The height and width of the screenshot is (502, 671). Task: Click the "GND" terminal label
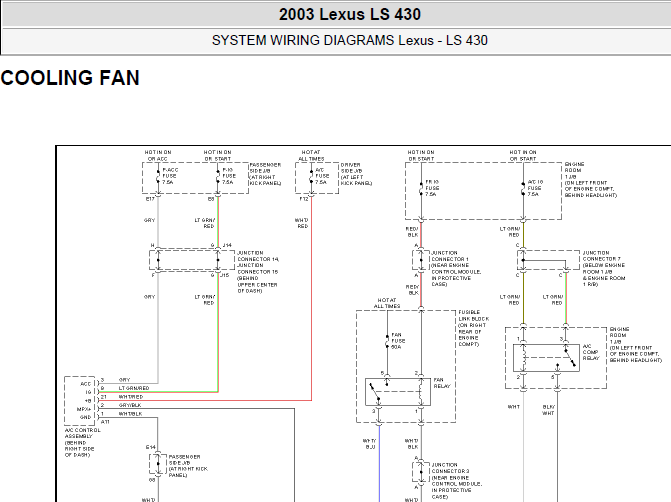tap(86, 417)
